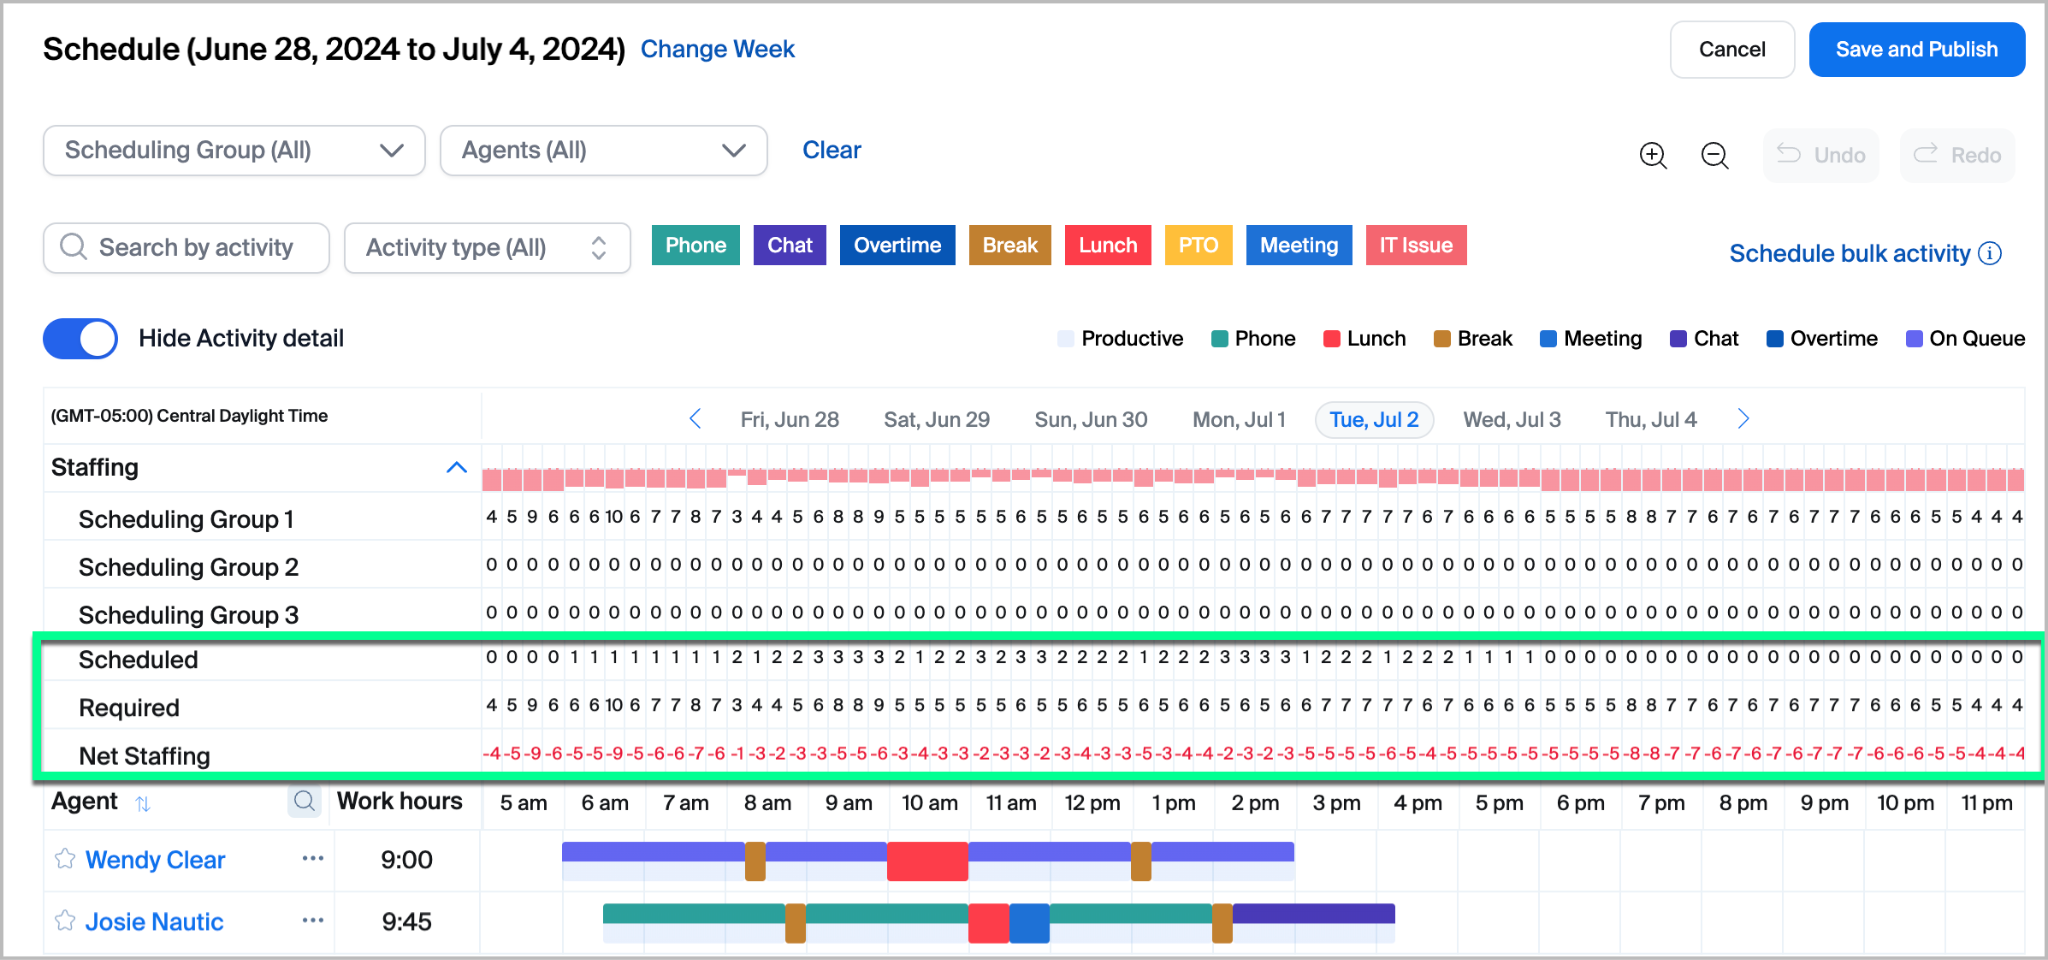
Task: Open the Scheduling Group (All) dropdown
Action: coord(234,151)
